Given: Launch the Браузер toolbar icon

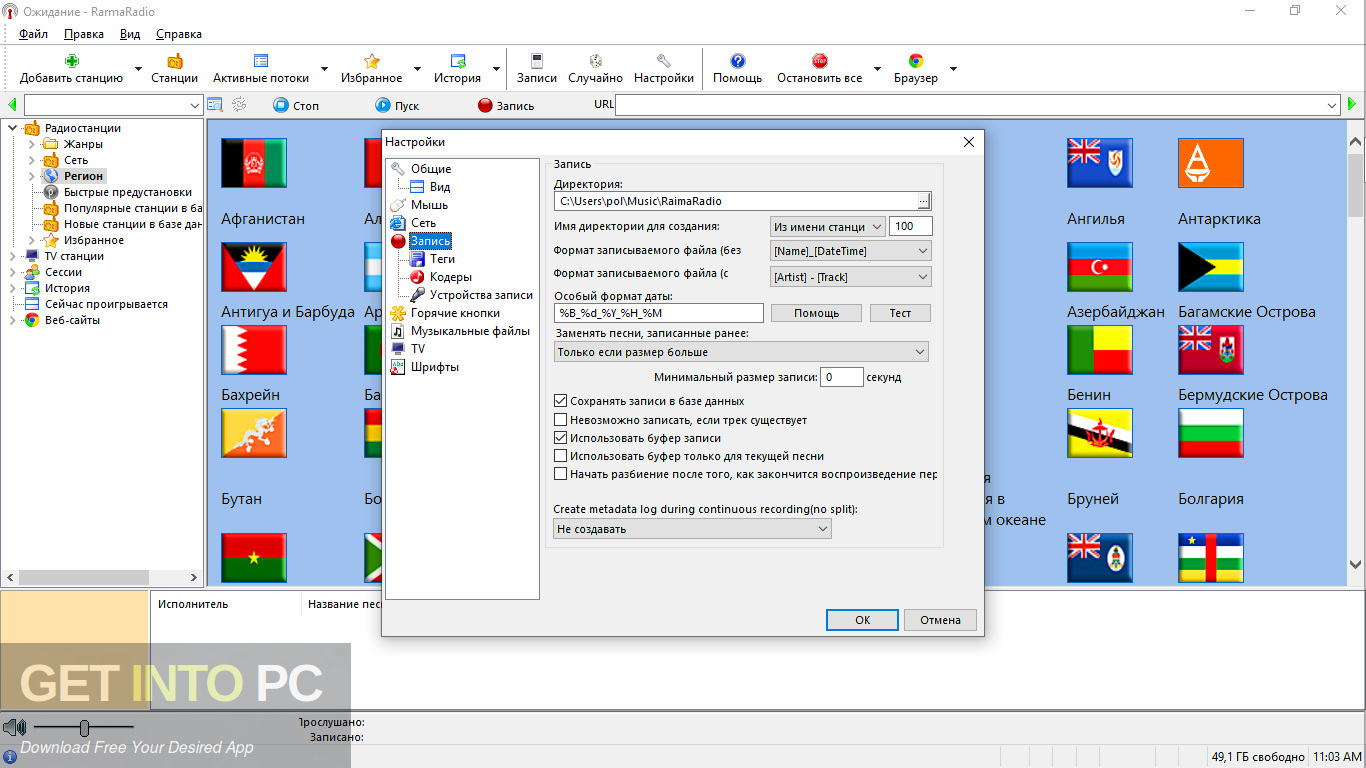Looking at the screenshot, I should [914, 68].
